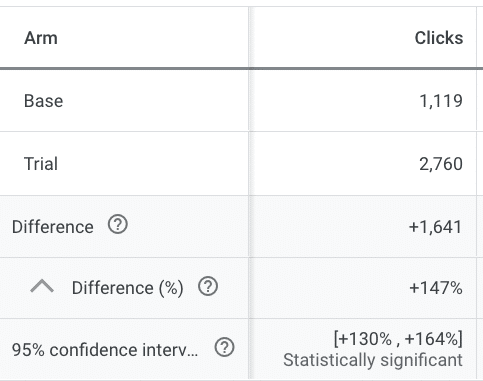Click the +1,641 difference value
The image size is (483, 381).
coord(435,227)
